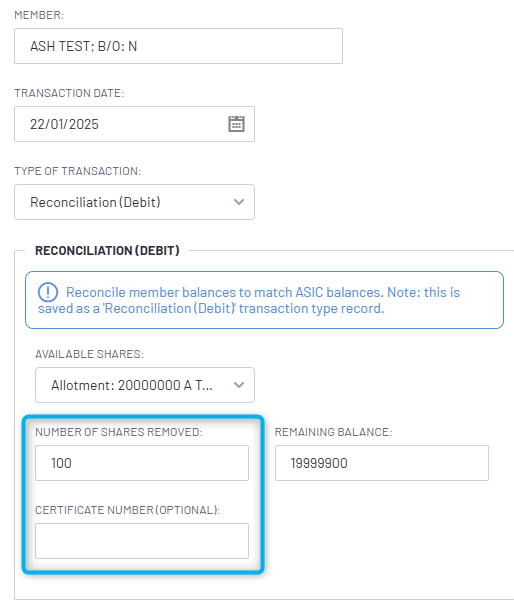Image resolution: width=514 pixels, height=607 pixels.
Task: Click the empty Certificate Number field
Action: click(142, 541)
